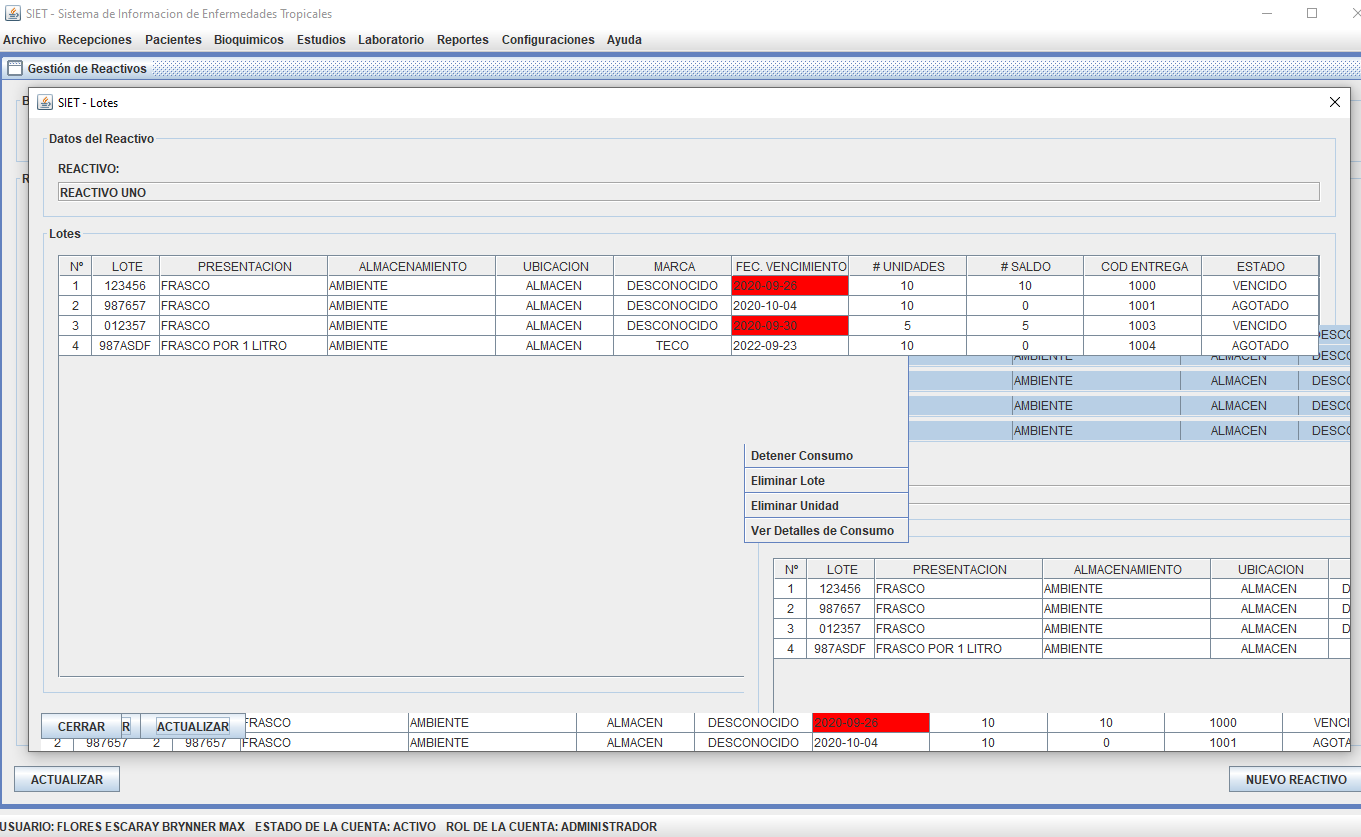Open the Bioquimicos menu
1361x837 pixels.
point(249,40)
